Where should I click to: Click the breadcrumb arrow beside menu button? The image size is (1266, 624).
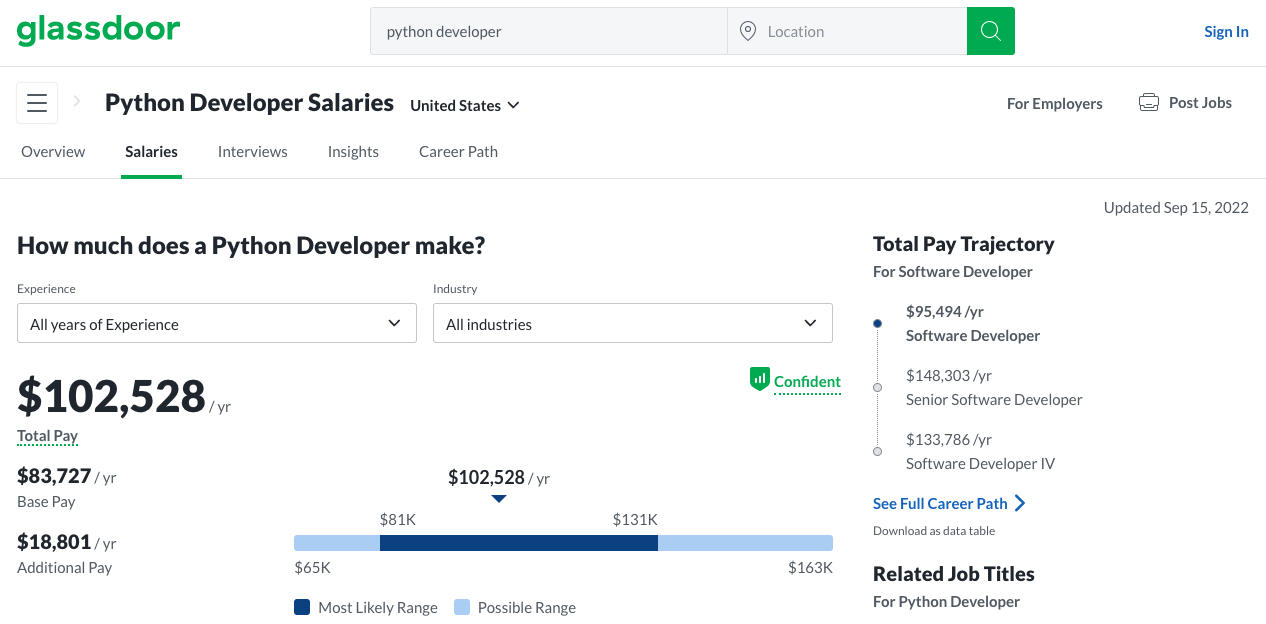pyautogui.click(x=77, y=102)
